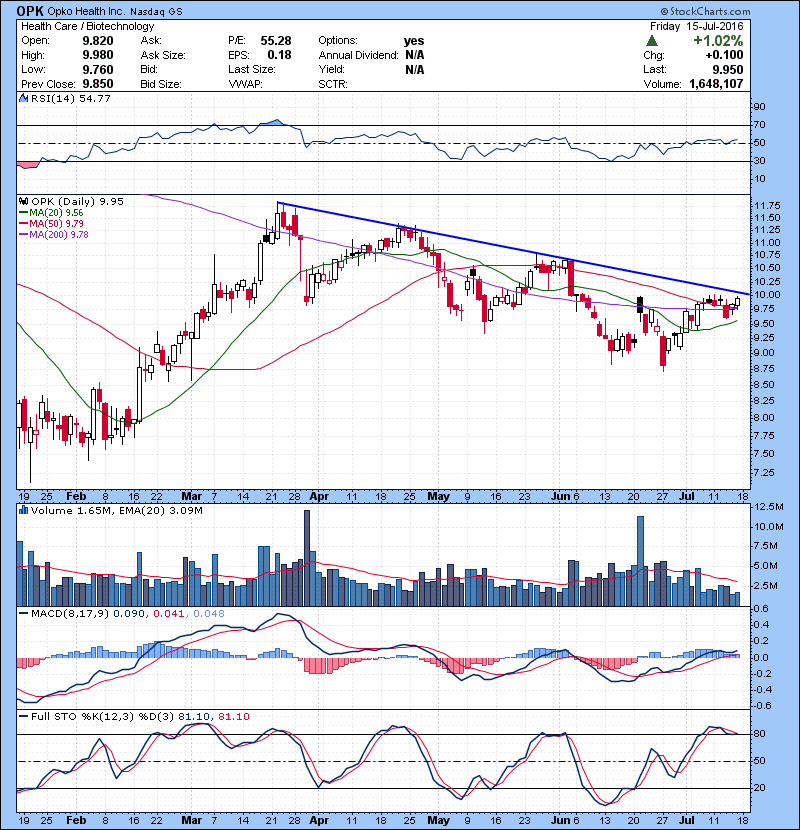Click the Jun label below the stochastic panel
The height and width of the screenshot is (830, 800).
click(x=560, y=820)
